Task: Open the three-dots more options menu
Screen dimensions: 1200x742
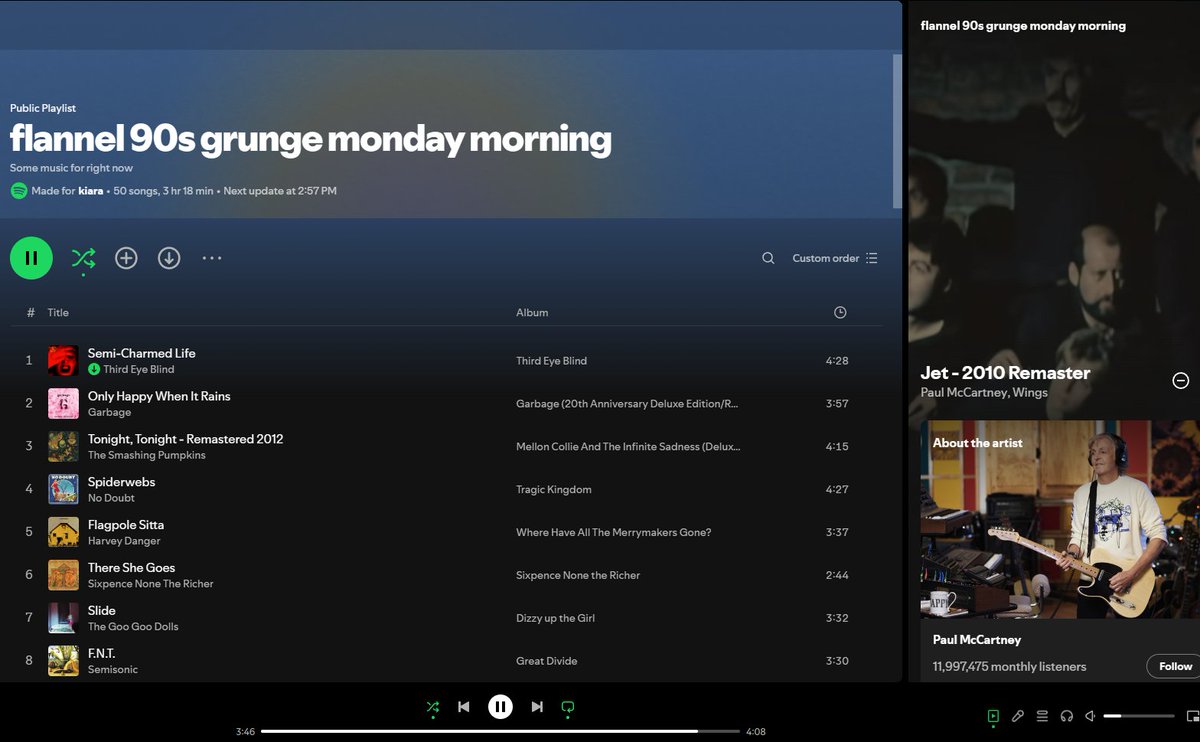Action: [212, 258]
